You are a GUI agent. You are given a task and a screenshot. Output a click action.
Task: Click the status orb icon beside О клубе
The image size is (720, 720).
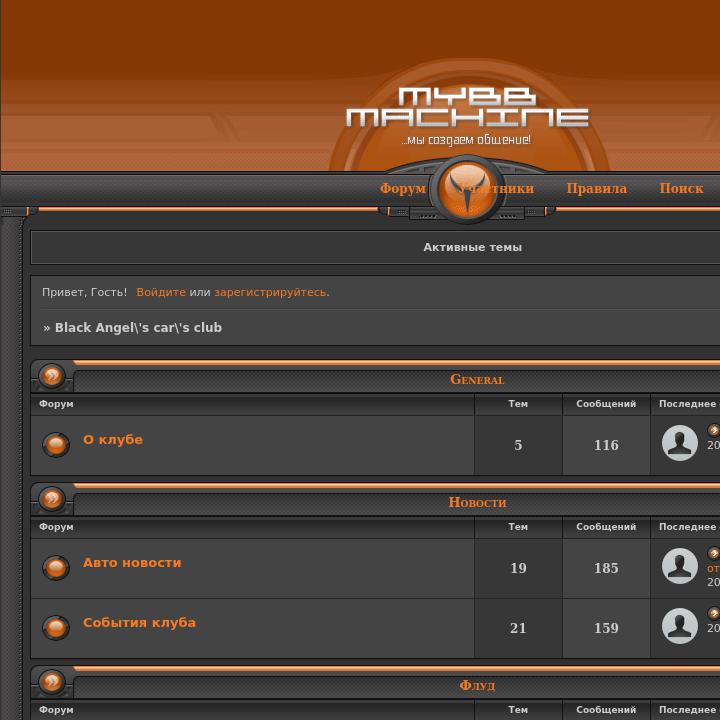coord(56,444)
